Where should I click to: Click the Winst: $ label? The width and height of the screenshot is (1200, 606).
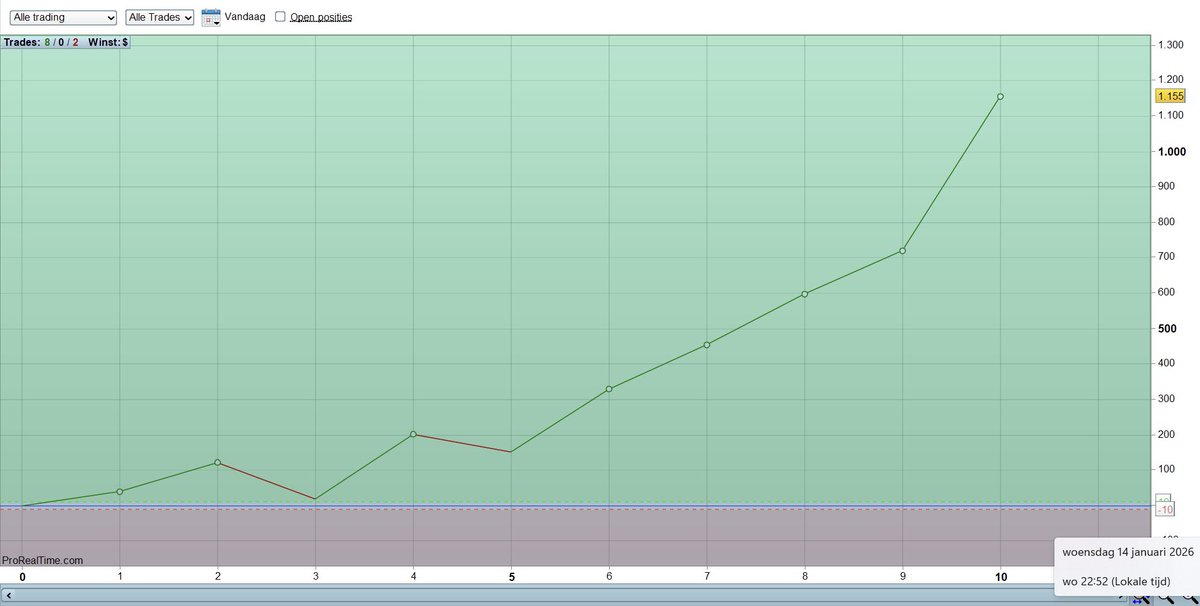[108, 42]
